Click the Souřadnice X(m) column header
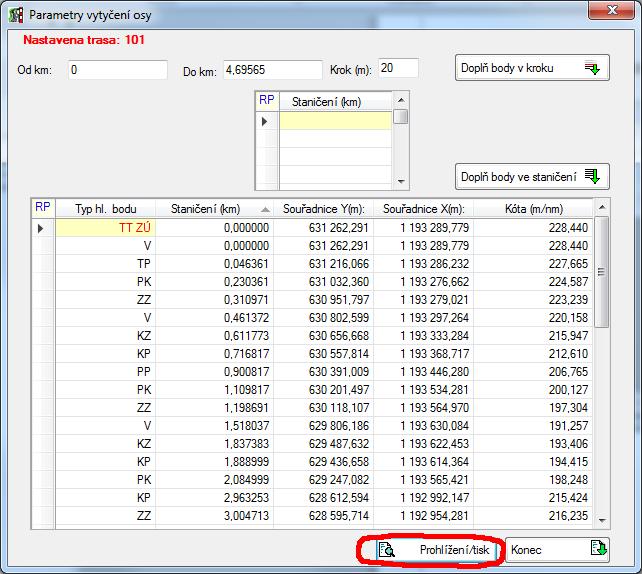Image resolution: width=642 pixels, height=574 pixels. 423,209
